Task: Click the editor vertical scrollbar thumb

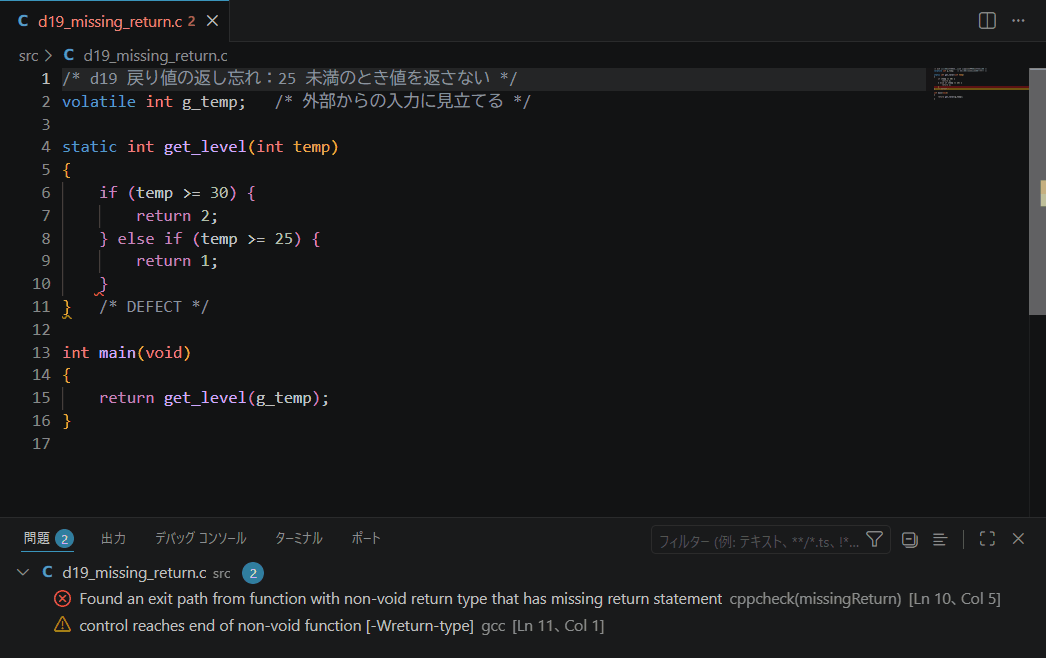Action: tap(1037, 191)
